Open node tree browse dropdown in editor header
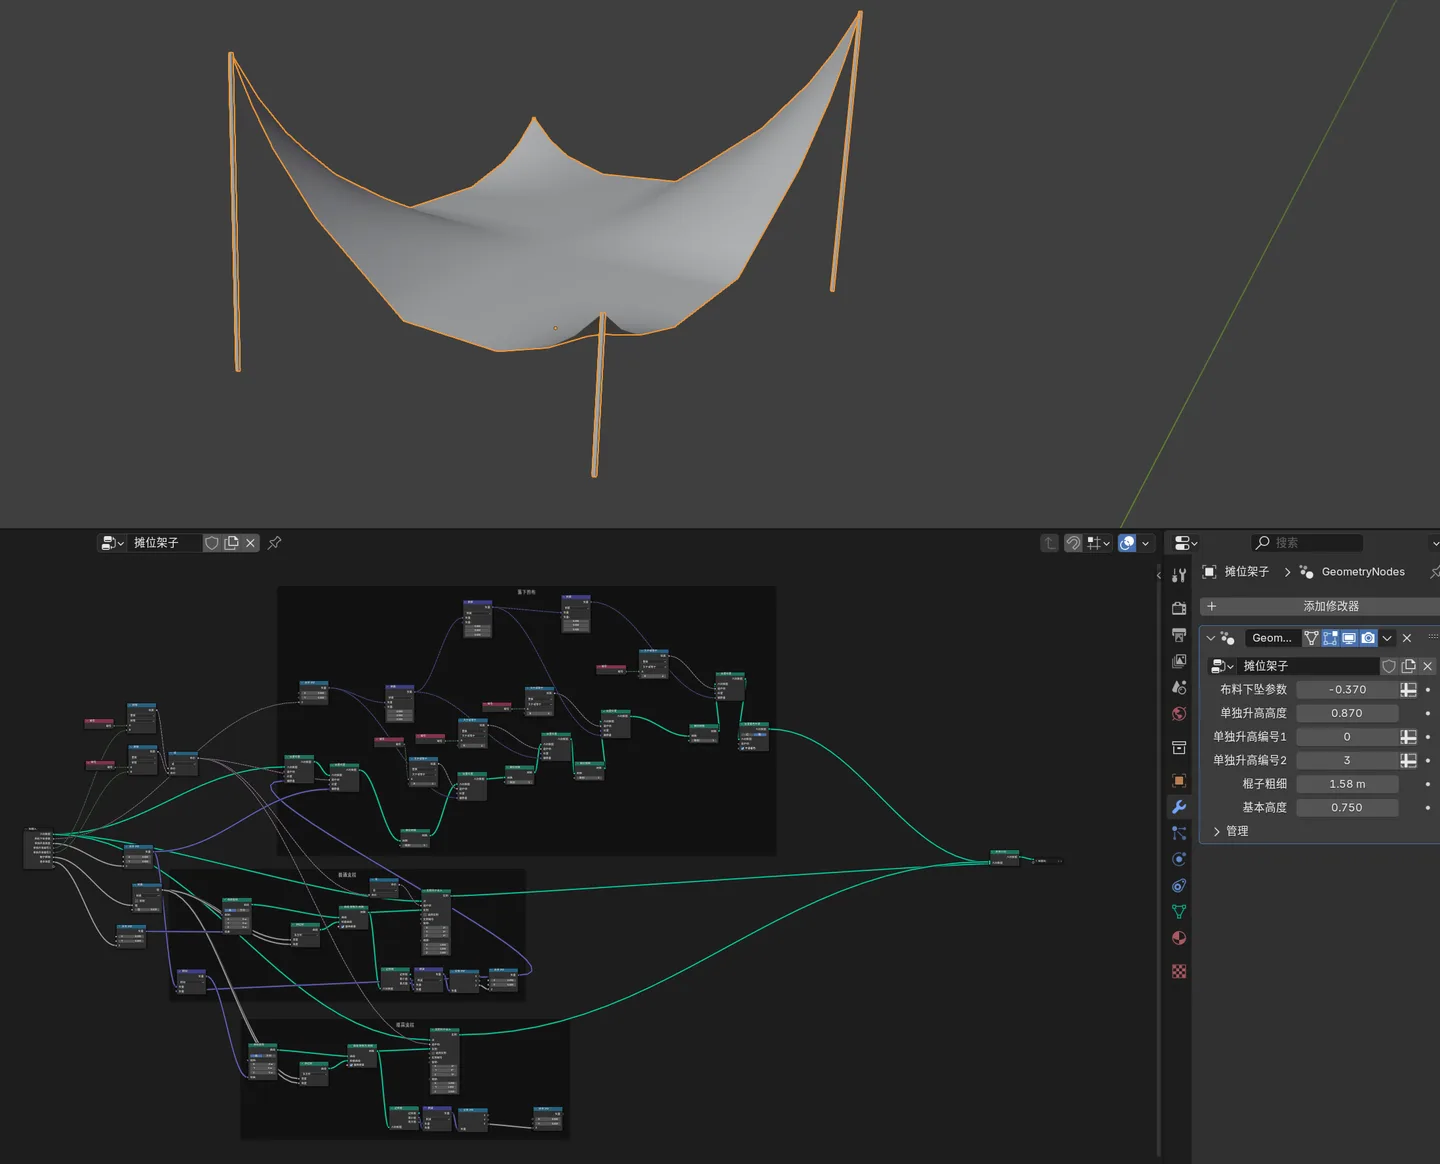The height and width of the screenshot is (1164, 1440). point(113,543)
